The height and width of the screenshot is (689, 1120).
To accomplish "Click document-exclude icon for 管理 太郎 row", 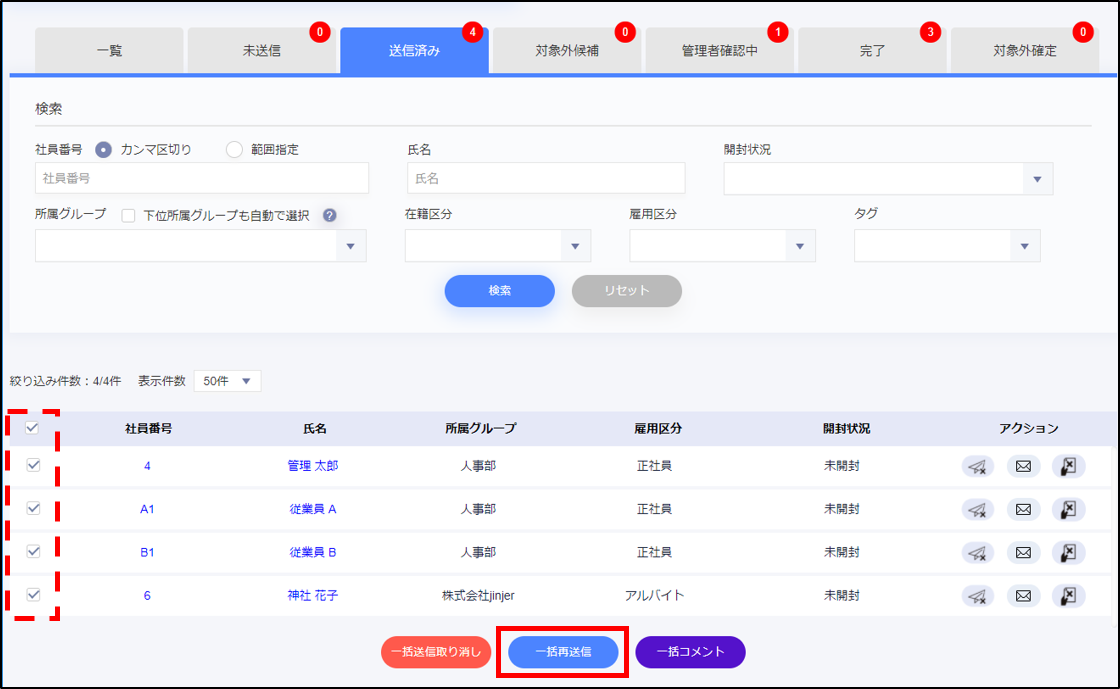I will click(1068, 466).
